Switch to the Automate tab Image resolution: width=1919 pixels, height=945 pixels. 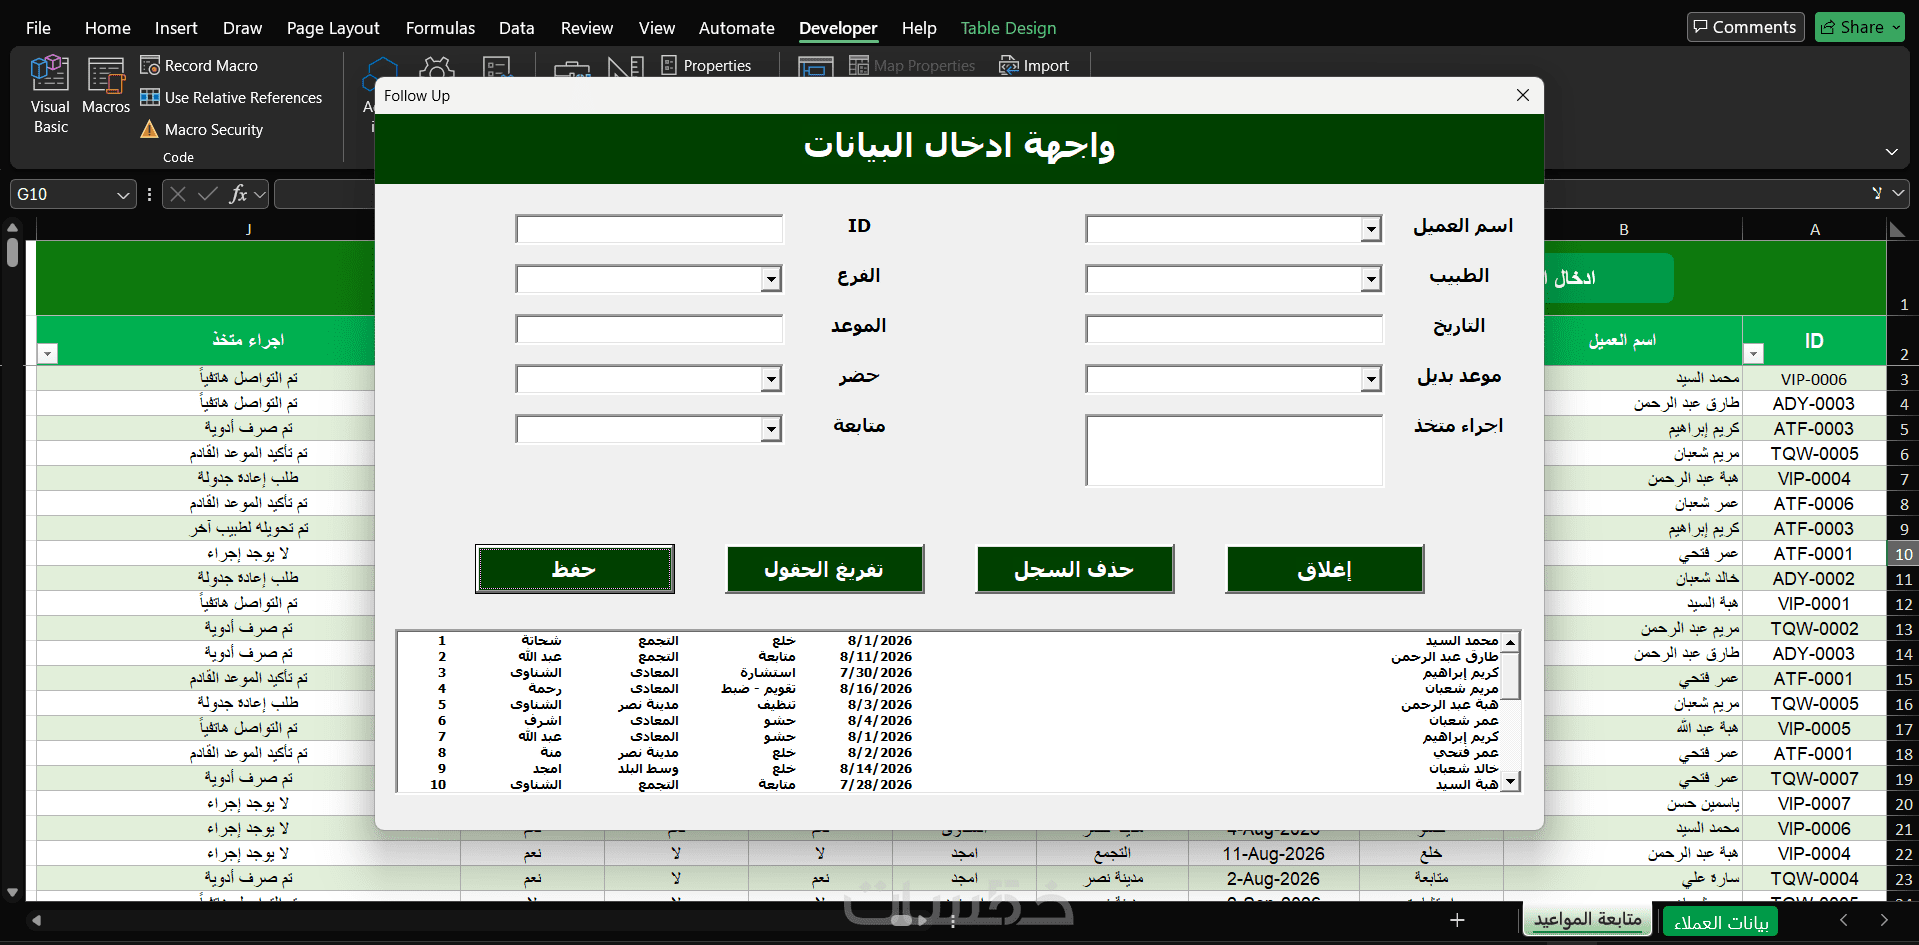click(x=736, y=28)
